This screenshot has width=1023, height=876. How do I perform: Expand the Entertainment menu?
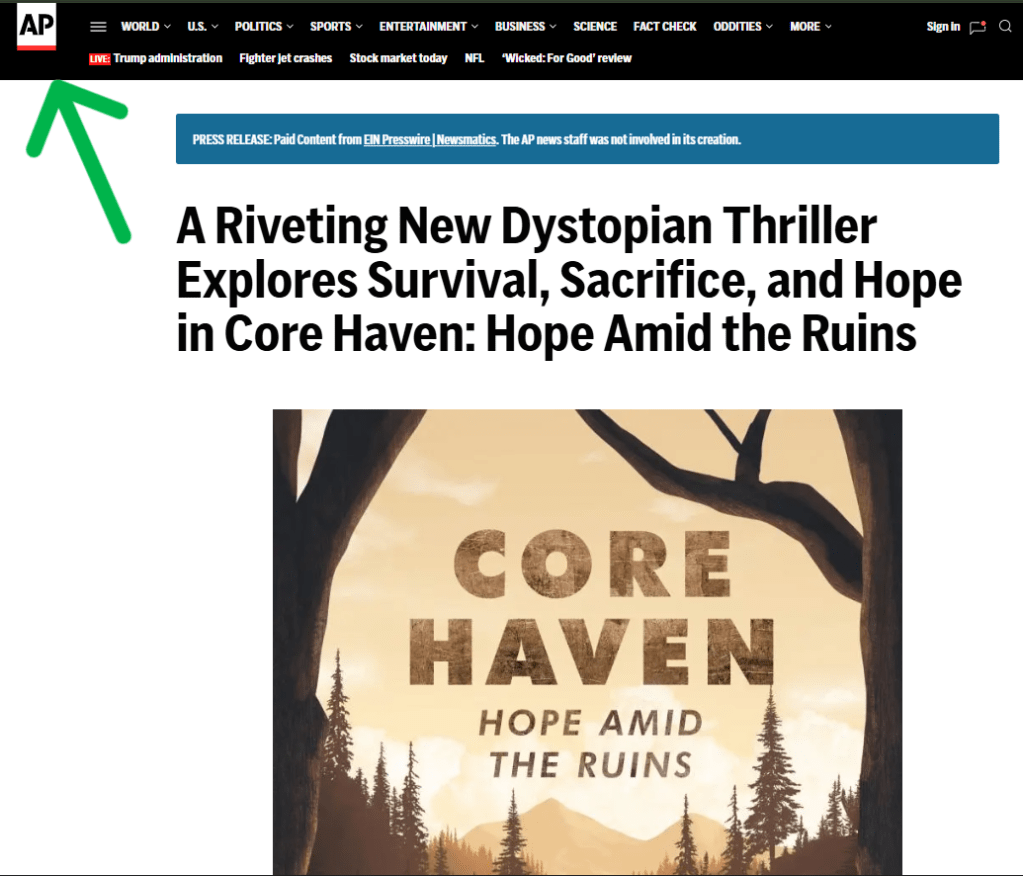point(428,27)
